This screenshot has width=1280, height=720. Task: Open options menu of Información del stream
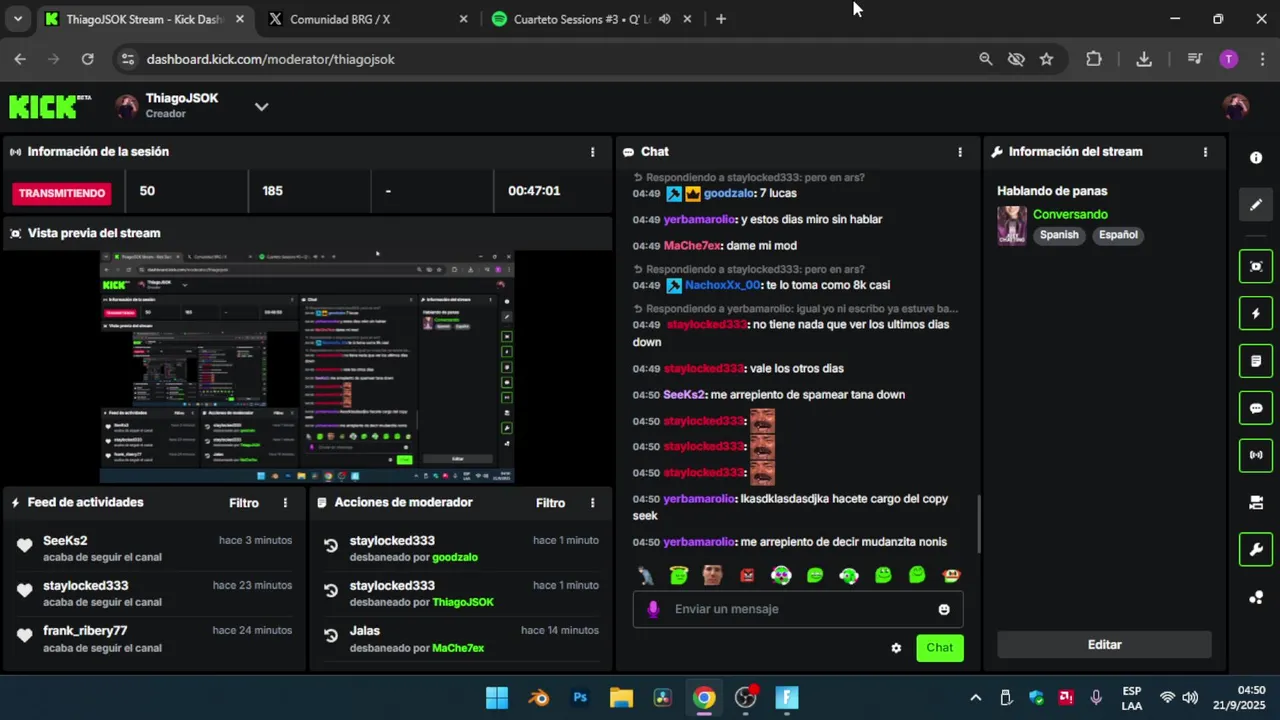[x=1205, y=152]
